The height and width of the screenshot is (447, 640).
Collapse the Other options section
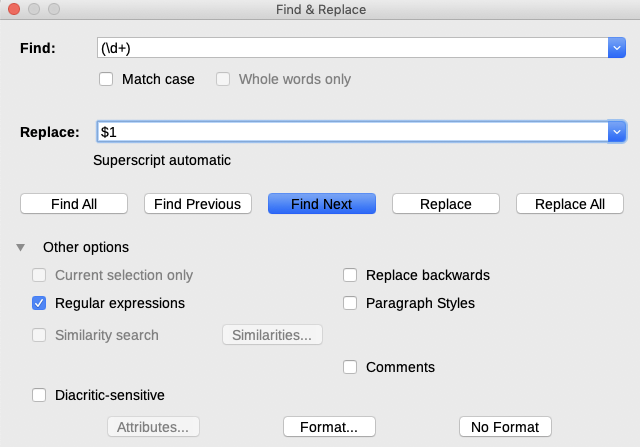pos(22,247)
